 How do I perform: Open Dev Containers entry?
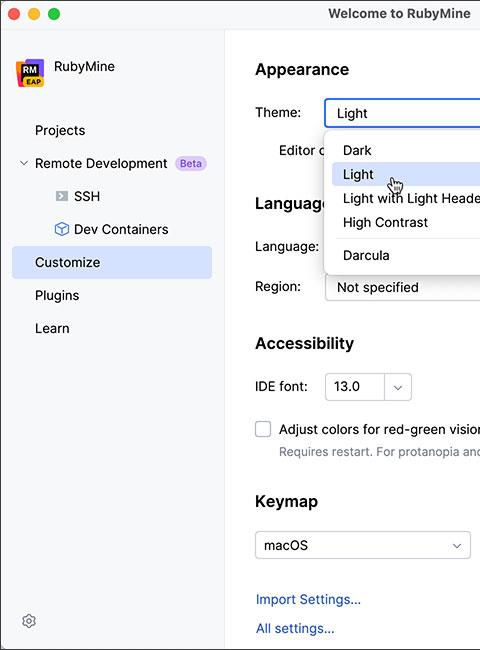click(121, 229)
